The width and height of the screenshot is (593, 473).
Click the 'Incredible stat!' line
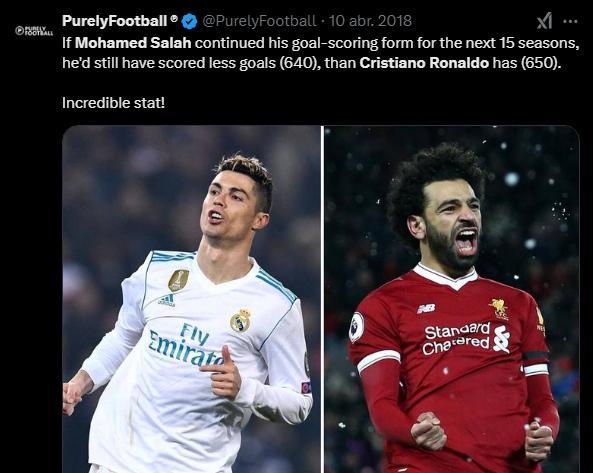[113, 103]
